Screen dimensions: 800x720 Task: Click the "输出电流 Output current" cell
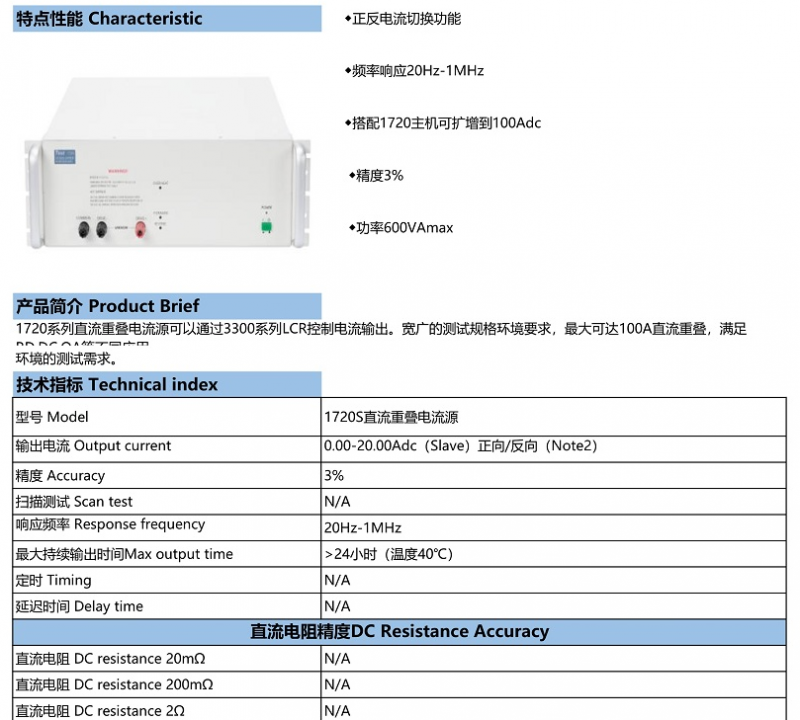pyautogui.click(x=167, y=449)
